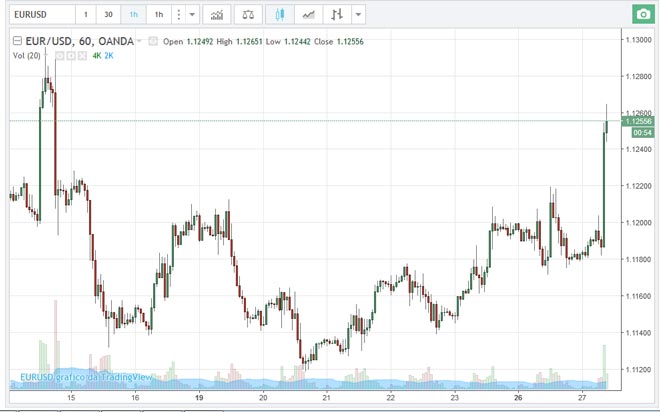Screen dimensions: 660x412
Task: Toggle the highlighted 1h interval button
Action: [x=133, y=15]
